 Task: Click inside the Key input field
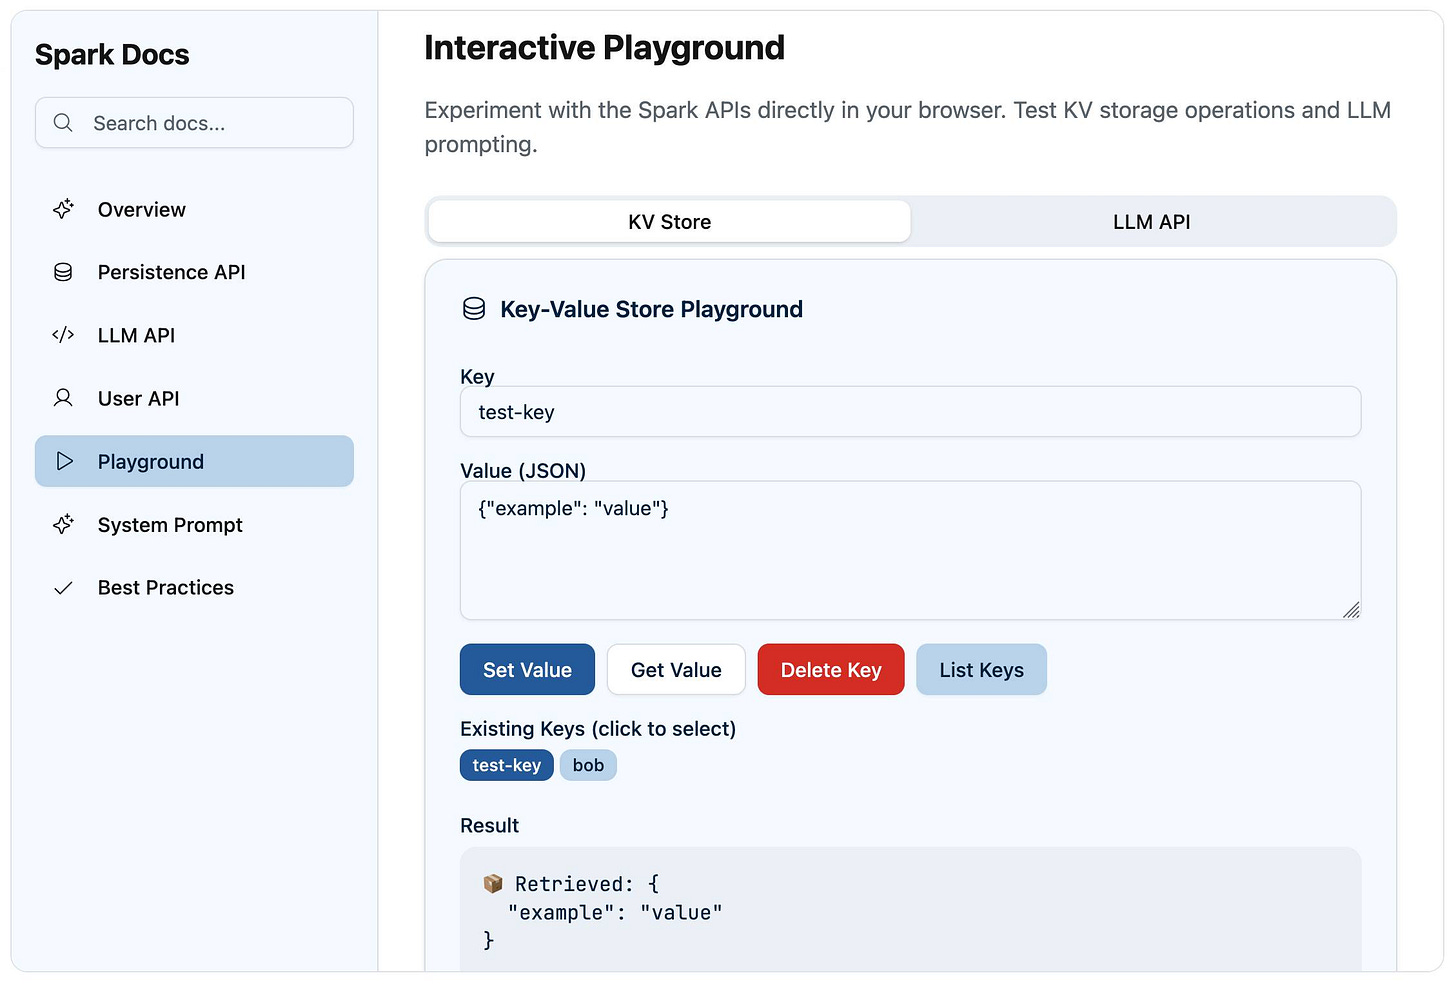tap(910, 411)
